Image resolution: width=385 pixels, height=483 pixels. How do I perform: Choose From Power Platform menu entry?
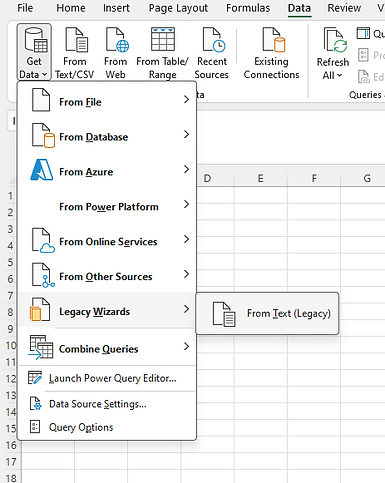point(107,206)
